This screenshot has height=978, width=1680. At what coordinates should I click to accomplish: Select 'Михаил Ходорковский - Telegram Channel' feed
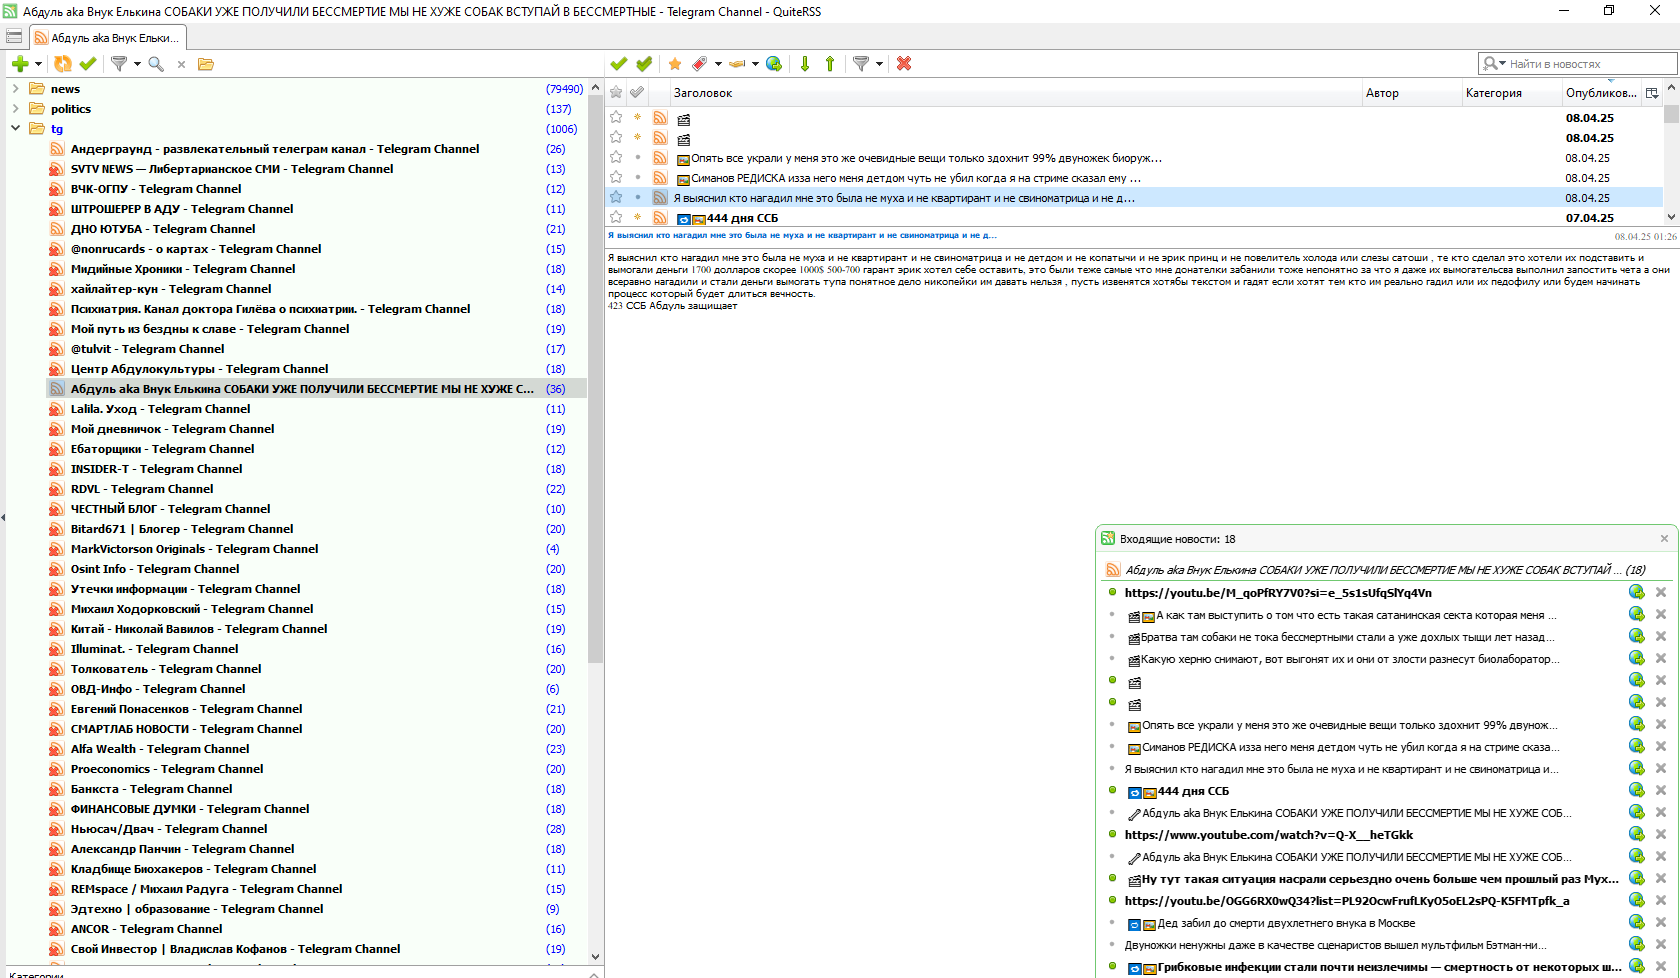pos(192,609)
